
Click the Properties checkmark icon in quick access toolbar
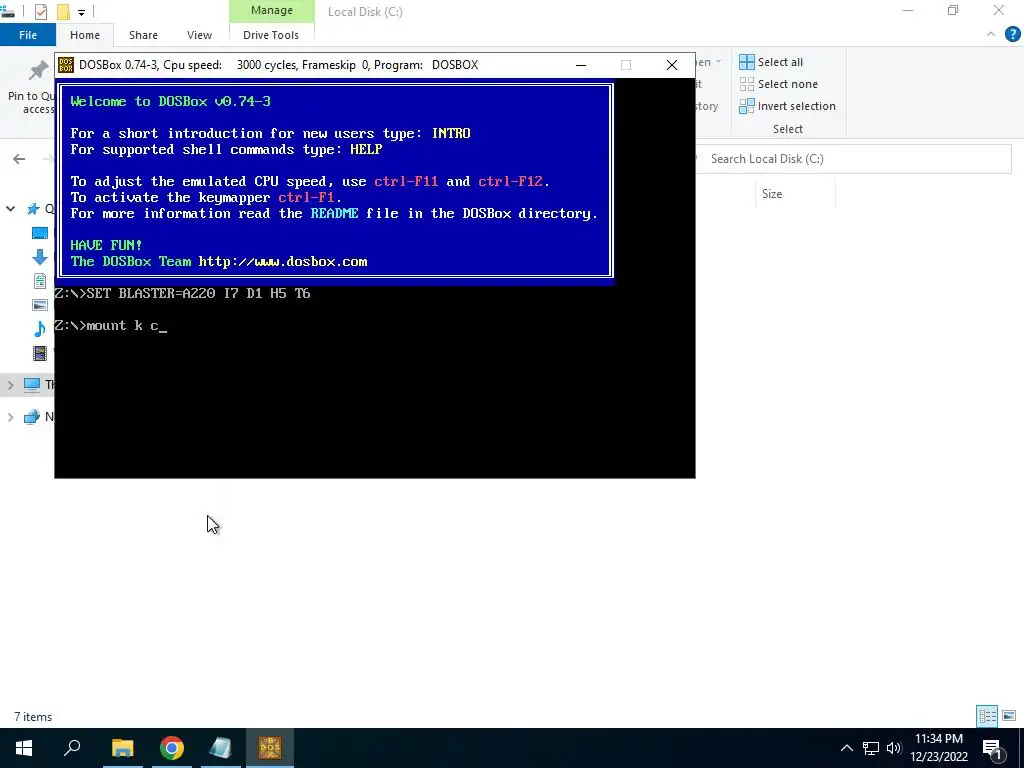coord(40,12)
